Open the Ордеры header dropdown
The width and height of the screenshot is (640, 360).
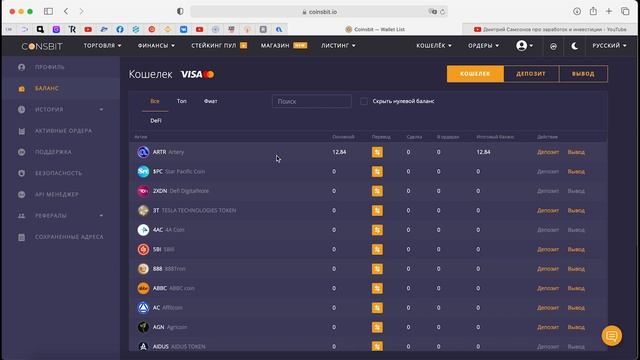[x=483, y=46]
